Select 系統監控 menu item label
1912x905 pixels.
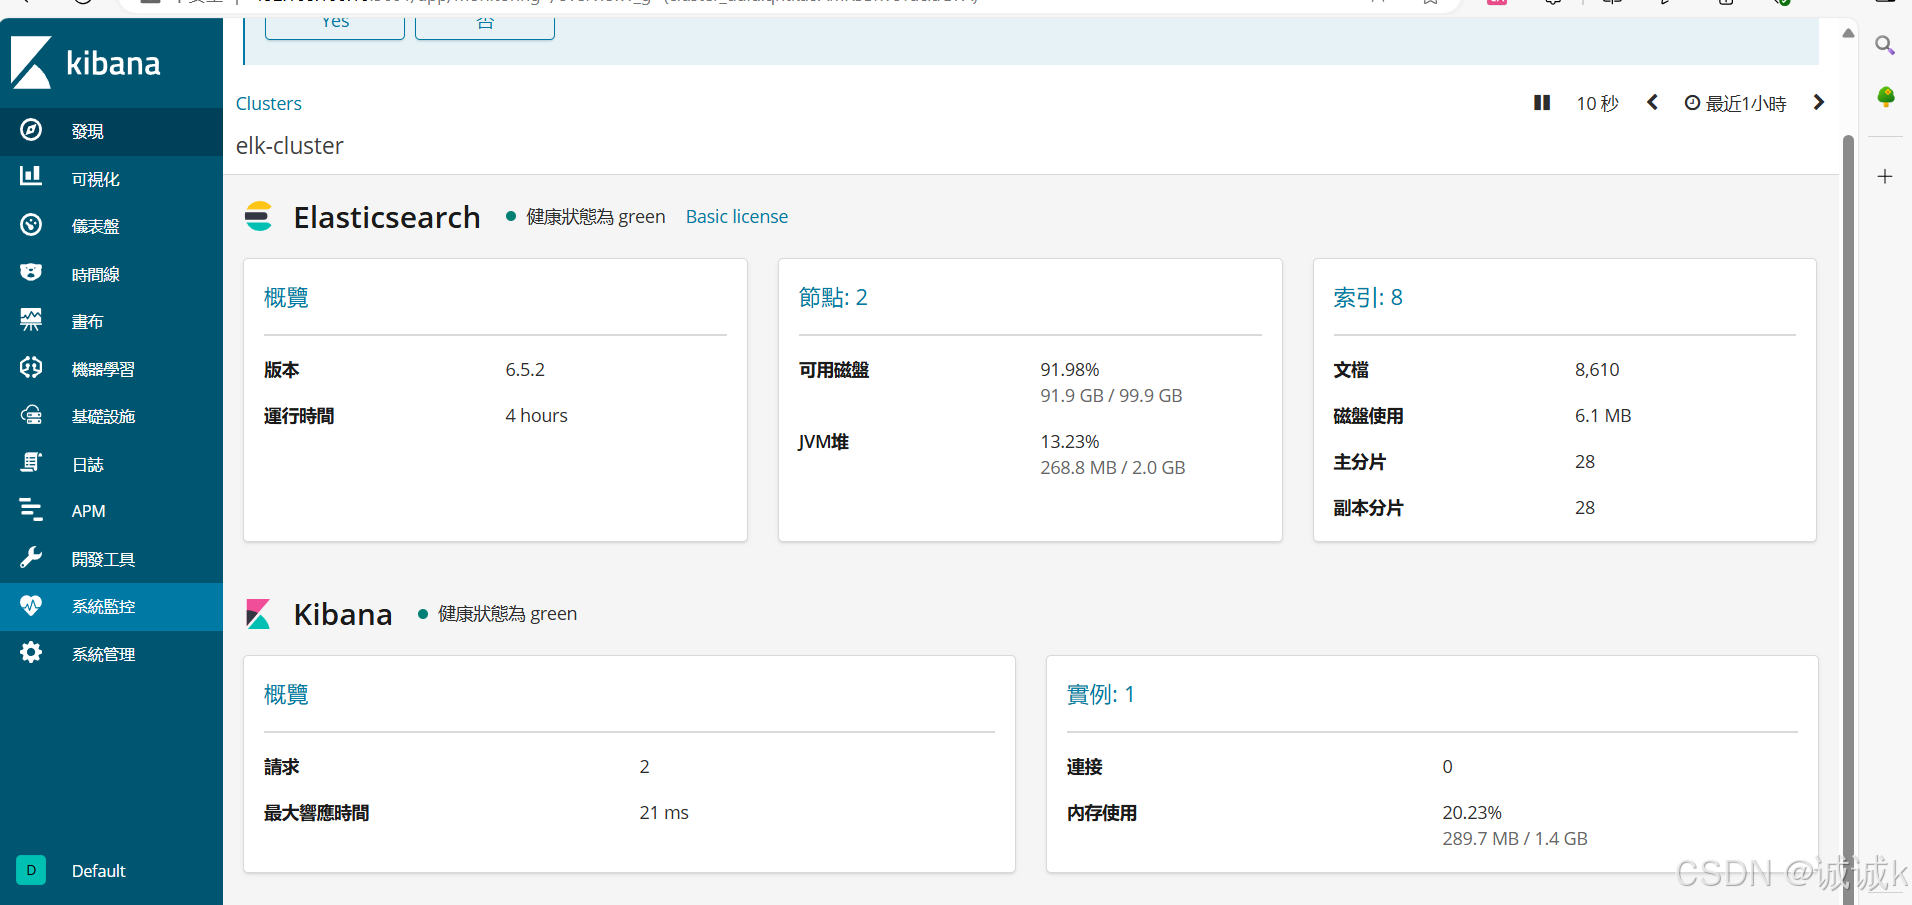[x=103, y=606]
